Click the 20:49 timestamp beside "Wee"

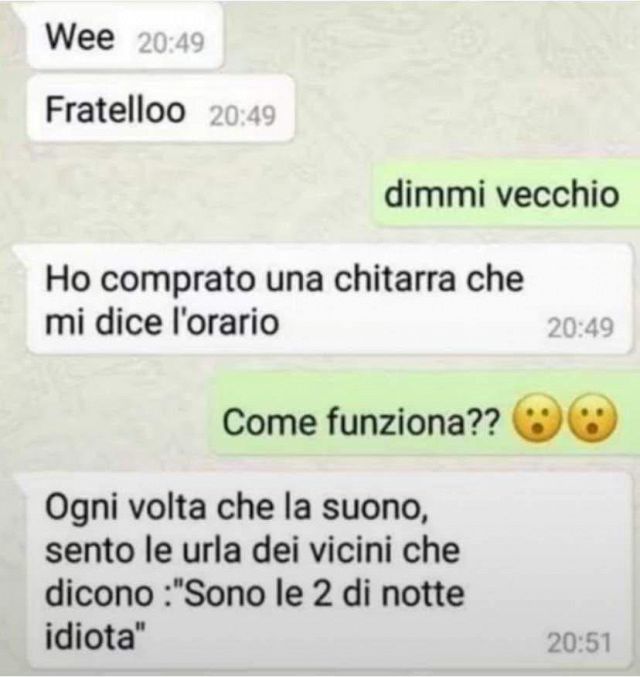click(171, 43)
